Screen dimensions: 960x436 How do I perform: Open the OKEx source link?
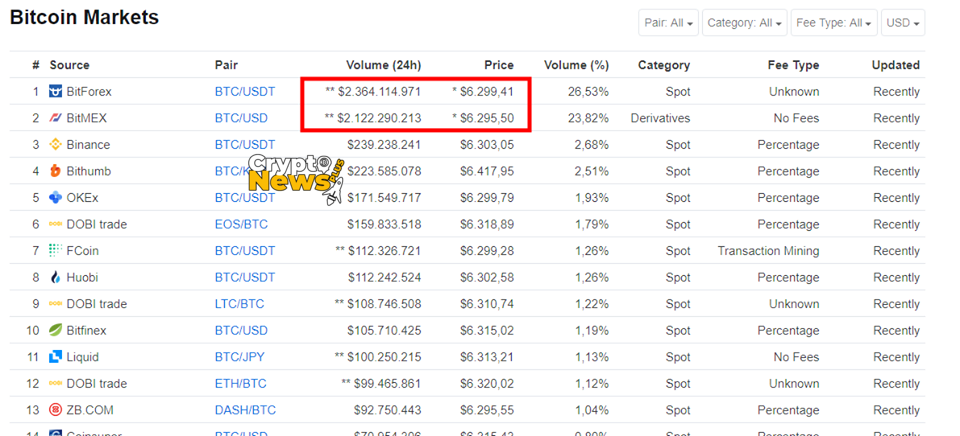click(82, 198)
